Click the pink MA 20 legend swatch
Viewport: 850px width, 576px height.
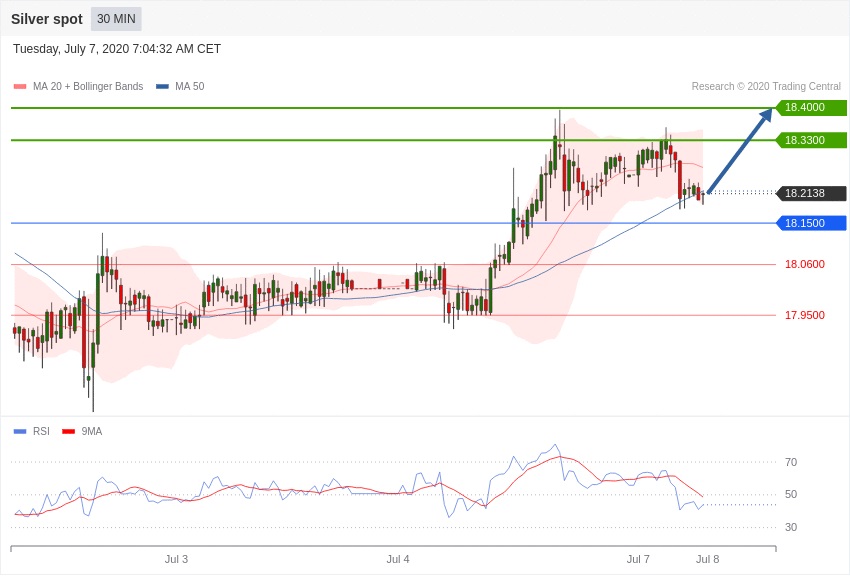(x=20, y=87)
